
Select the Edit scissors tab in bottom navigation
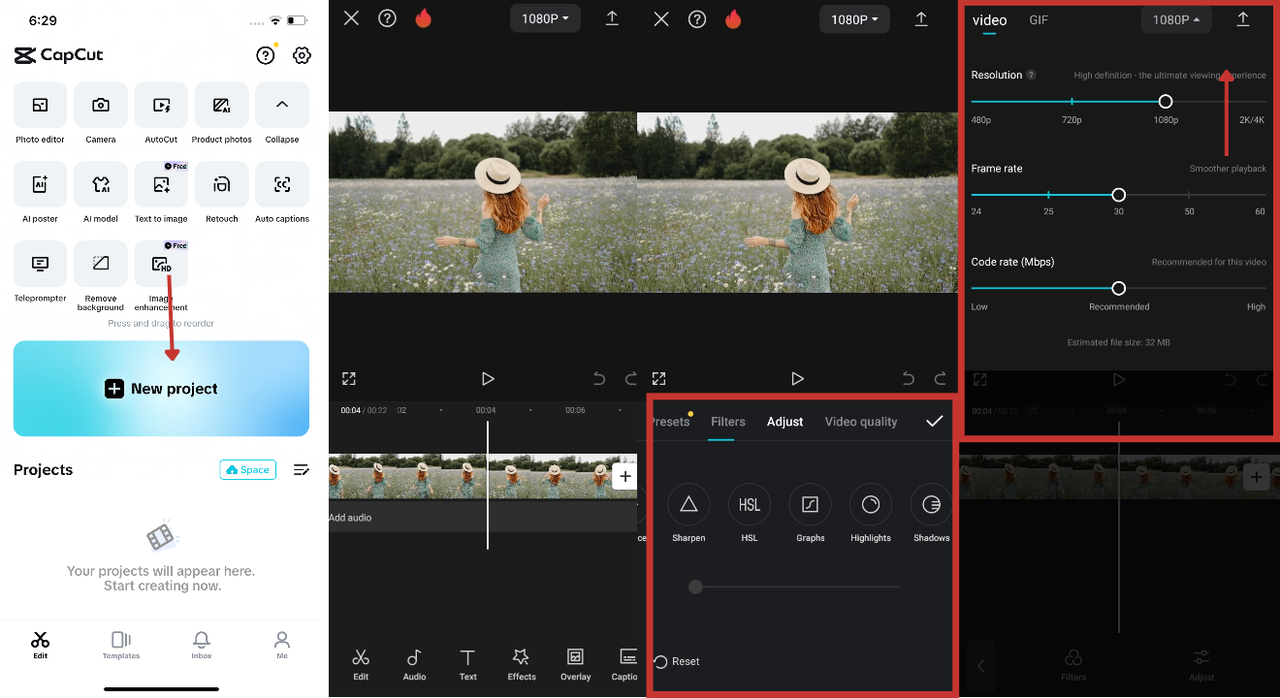click(x=40, y=645)
